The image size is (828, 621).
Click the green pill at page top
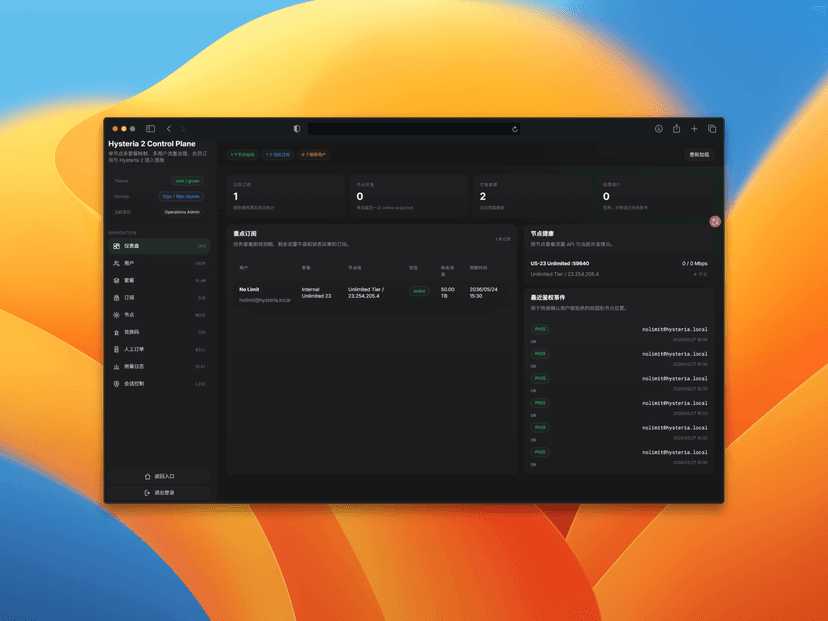242,155
